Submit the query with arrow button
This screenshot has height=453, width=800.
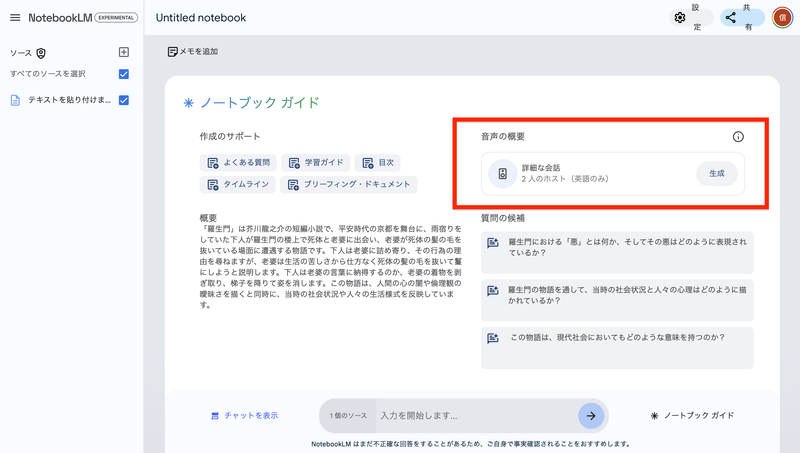(x=591, y=415)
